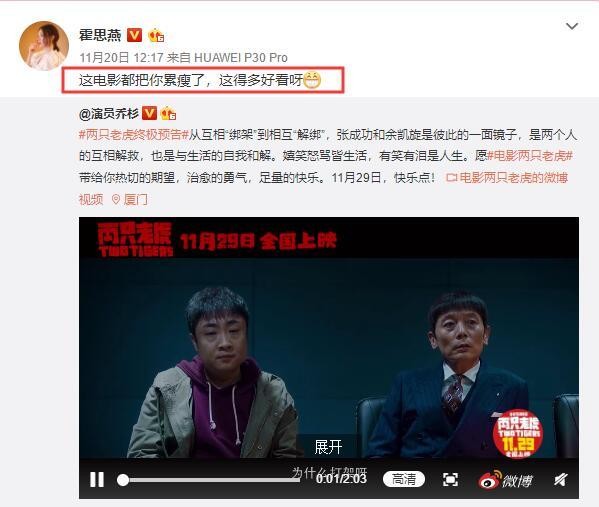Viewport: 599px width, 507px height.
Task: Expand the video with 展开
Action: [x=328, y=447]
